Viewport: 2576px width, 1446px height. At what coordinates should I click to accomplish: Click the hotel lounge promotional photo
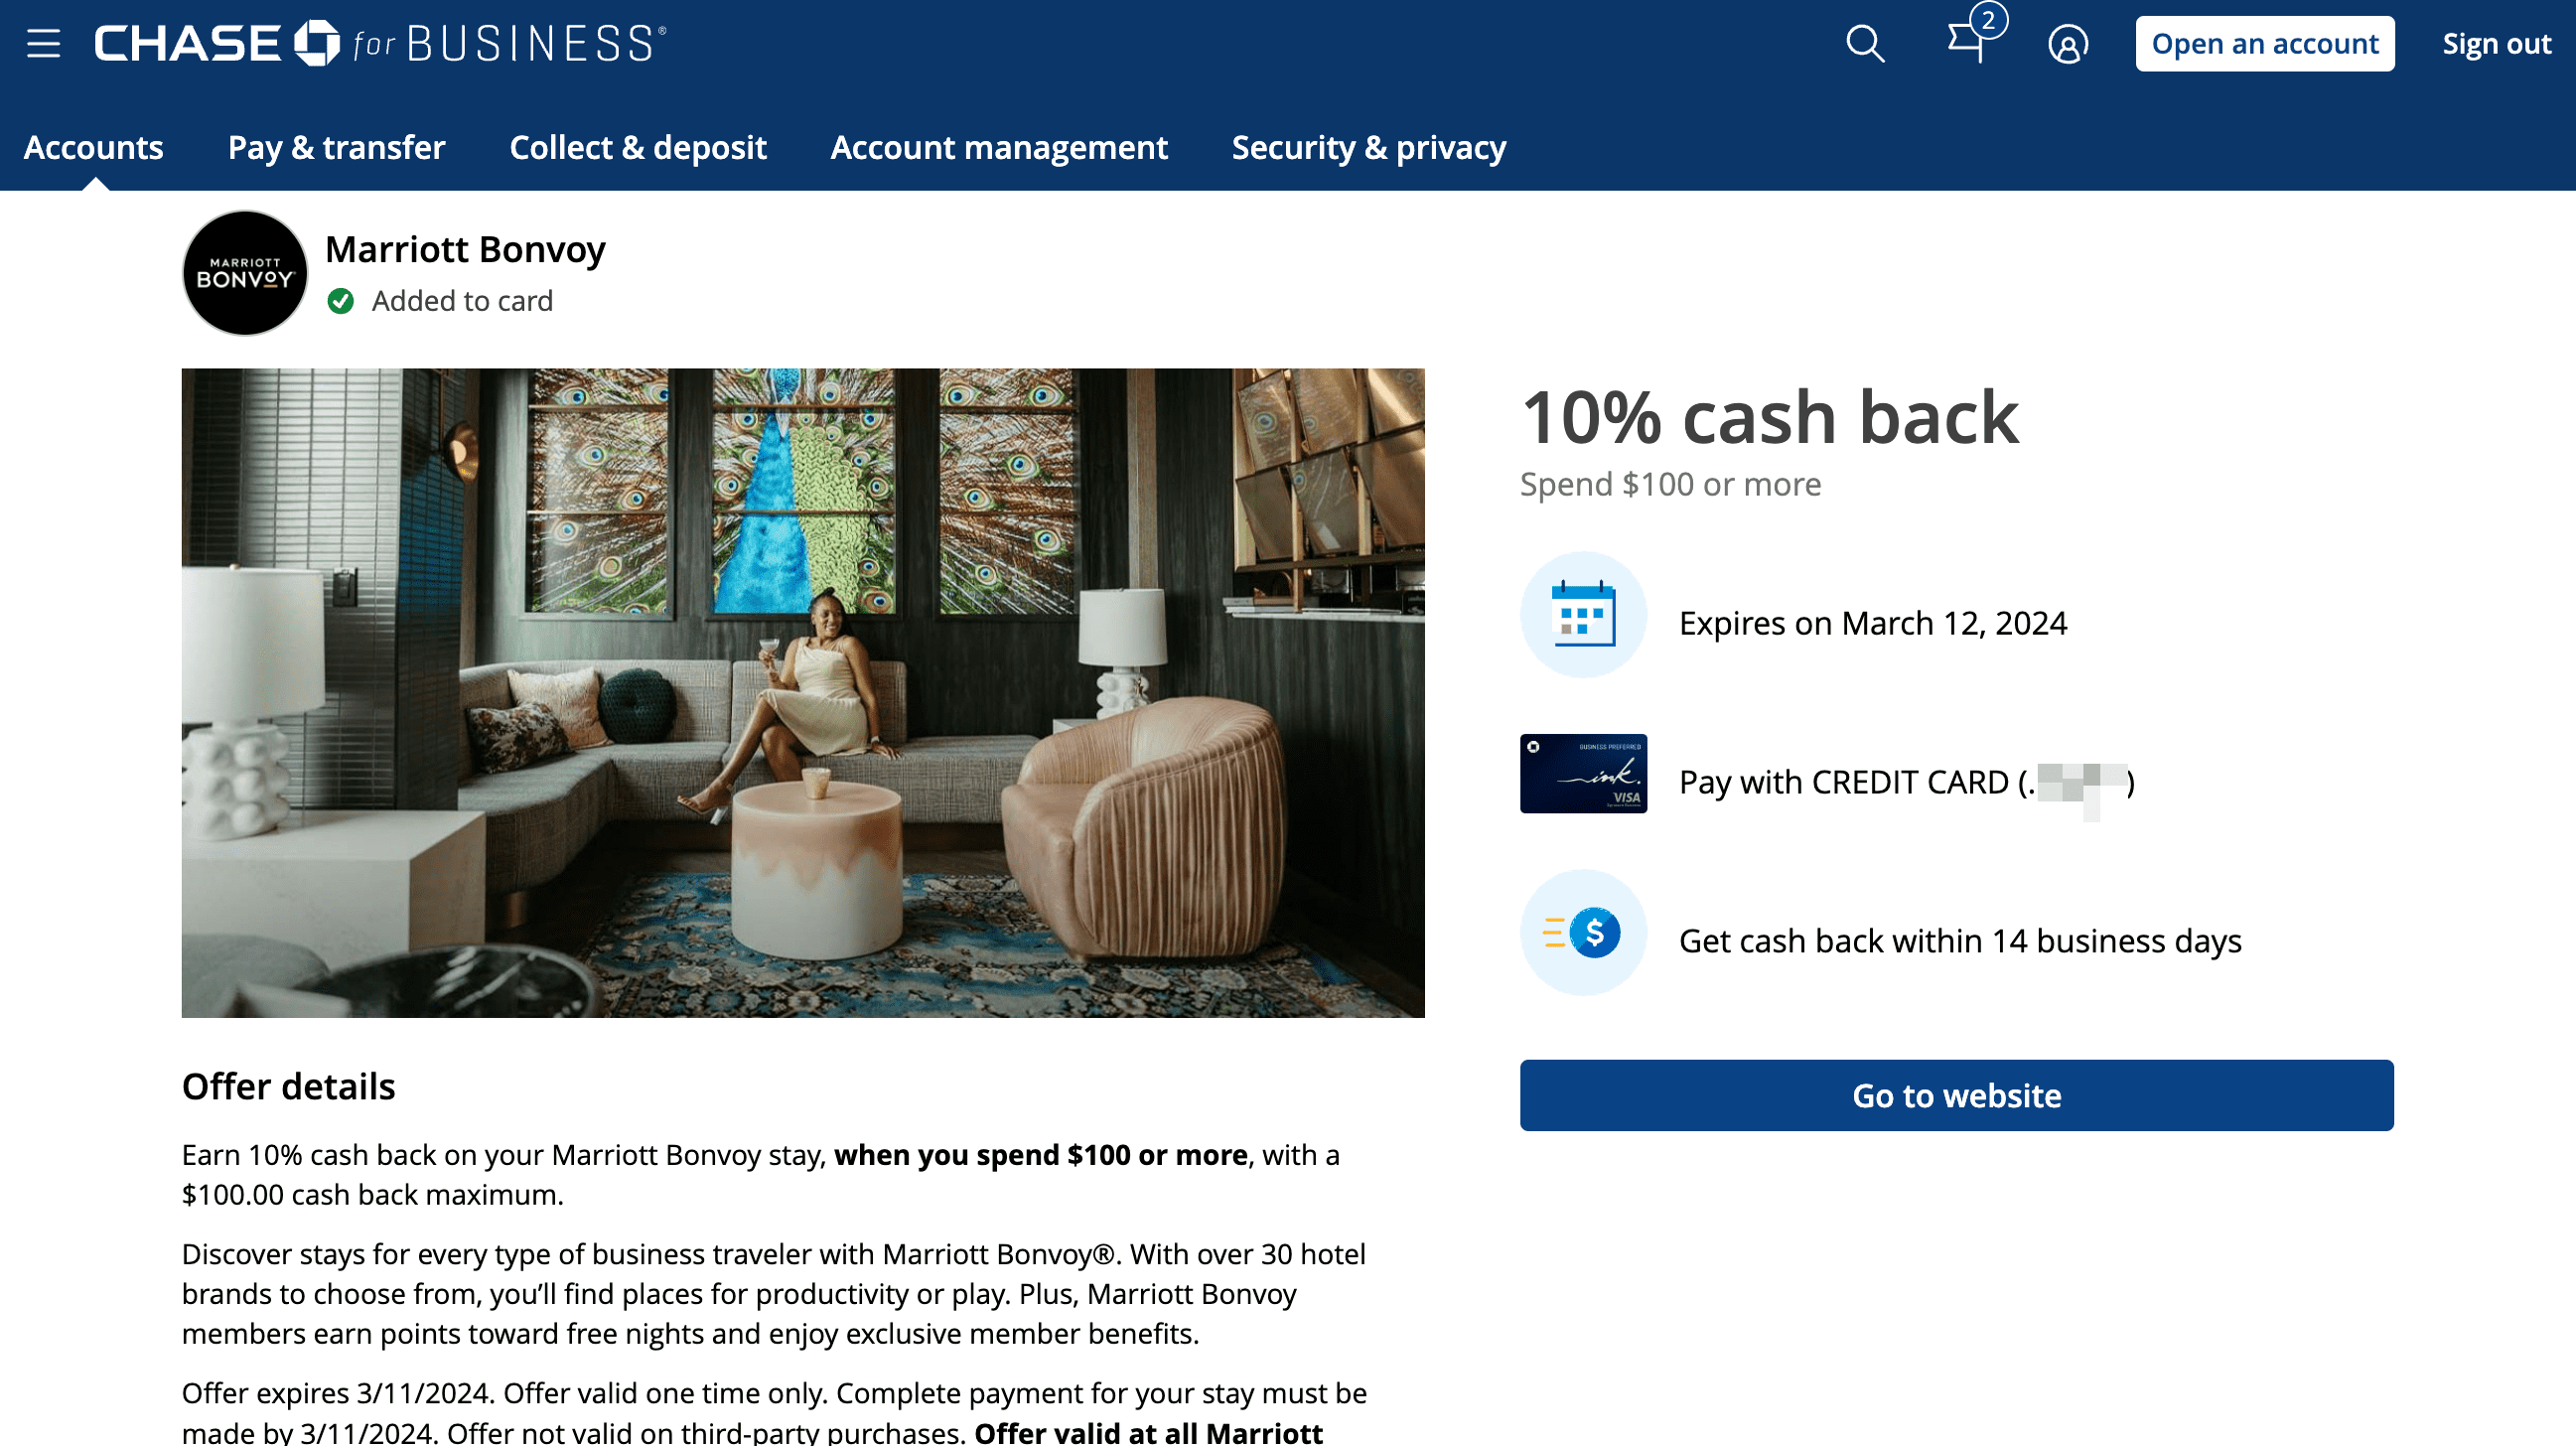(x=803, y=693)
